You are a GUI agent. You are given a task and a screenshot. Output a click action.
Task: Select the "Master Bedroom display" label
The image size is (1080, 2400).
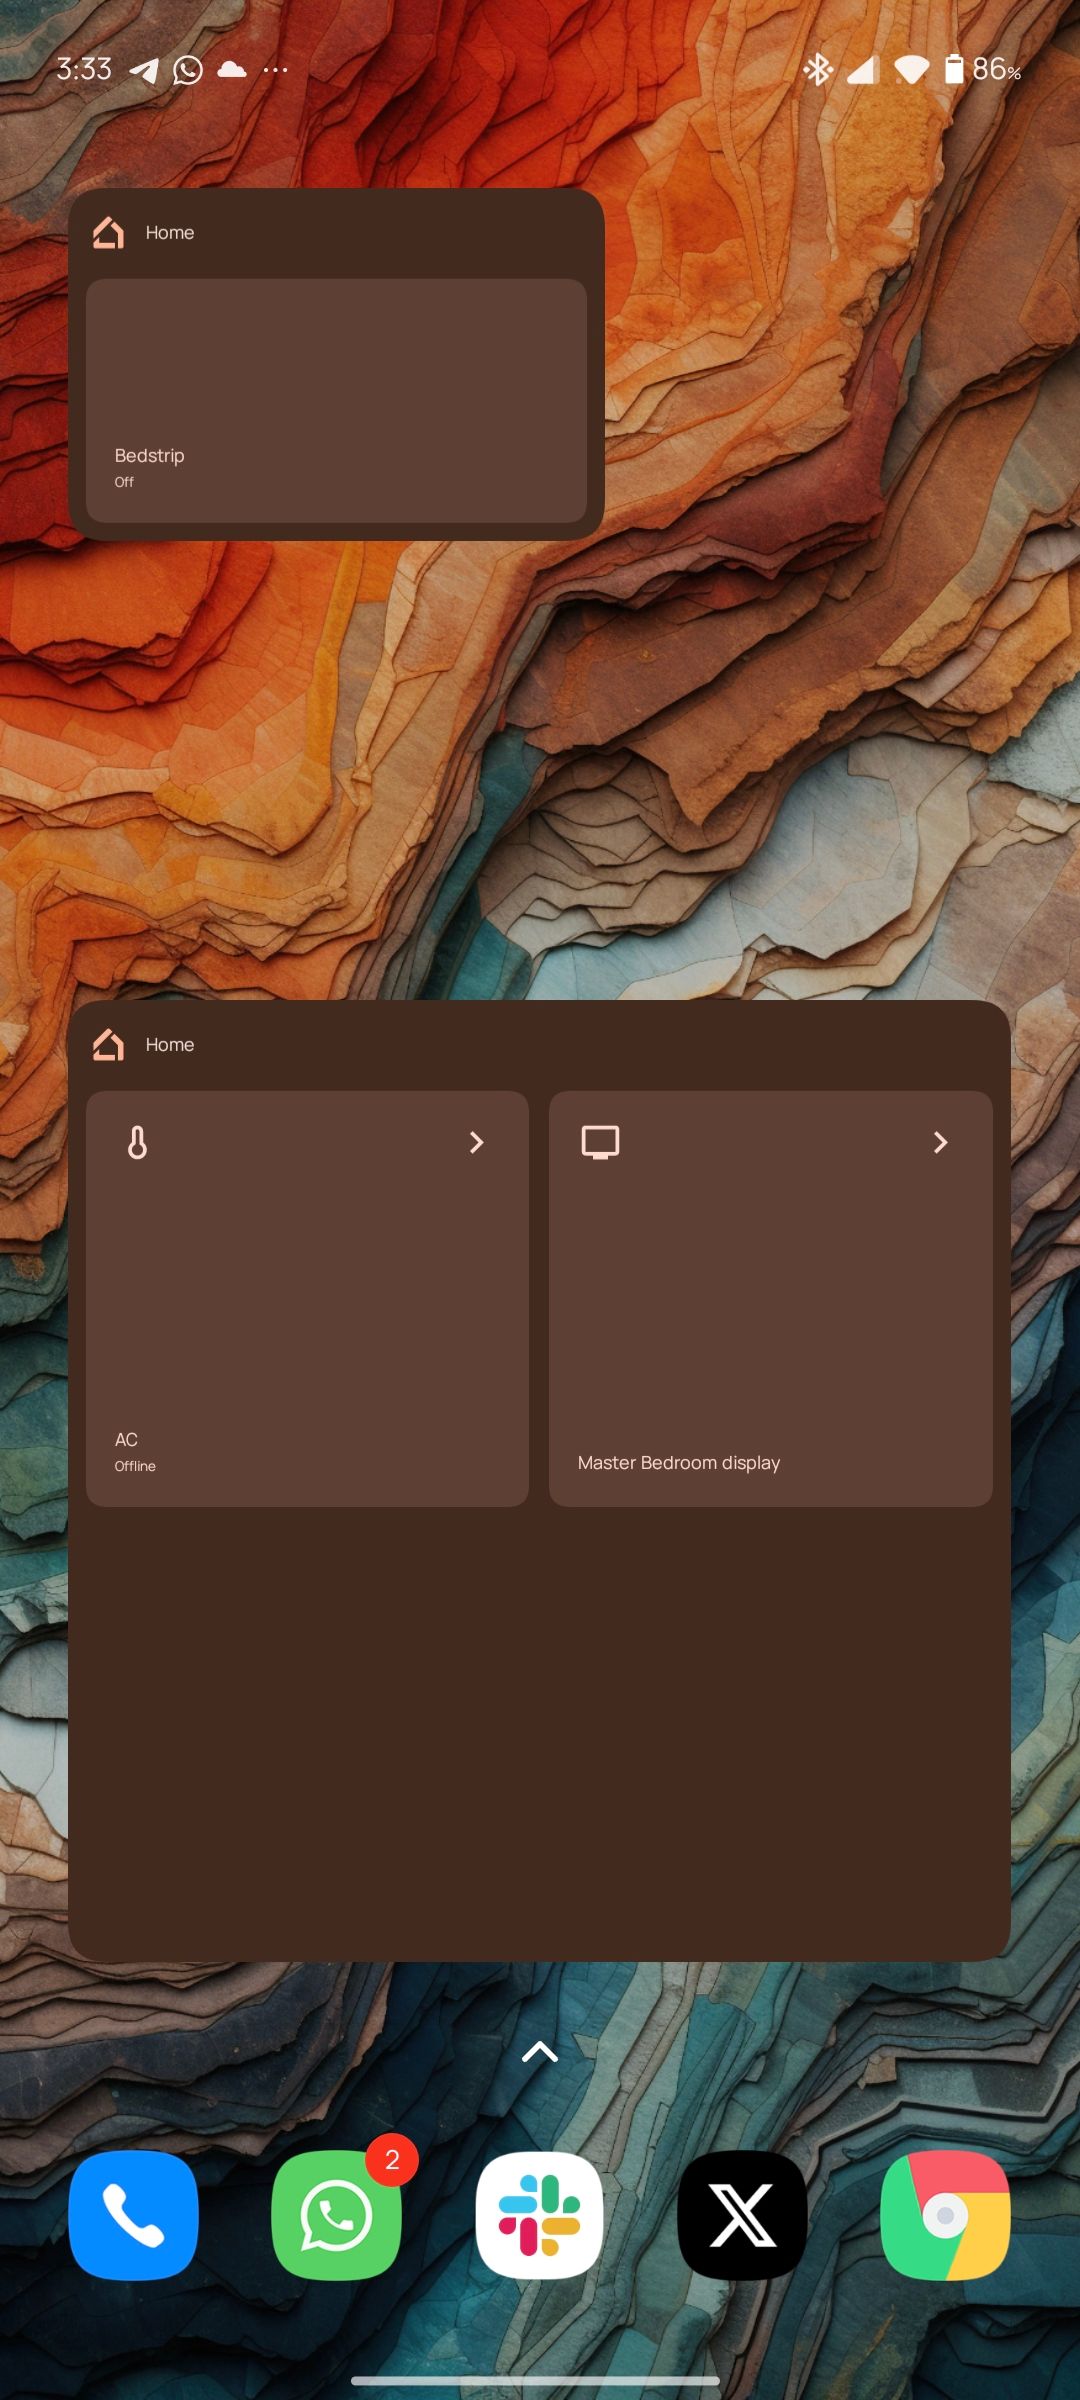pyautogui.click(x=678, y=1462)
